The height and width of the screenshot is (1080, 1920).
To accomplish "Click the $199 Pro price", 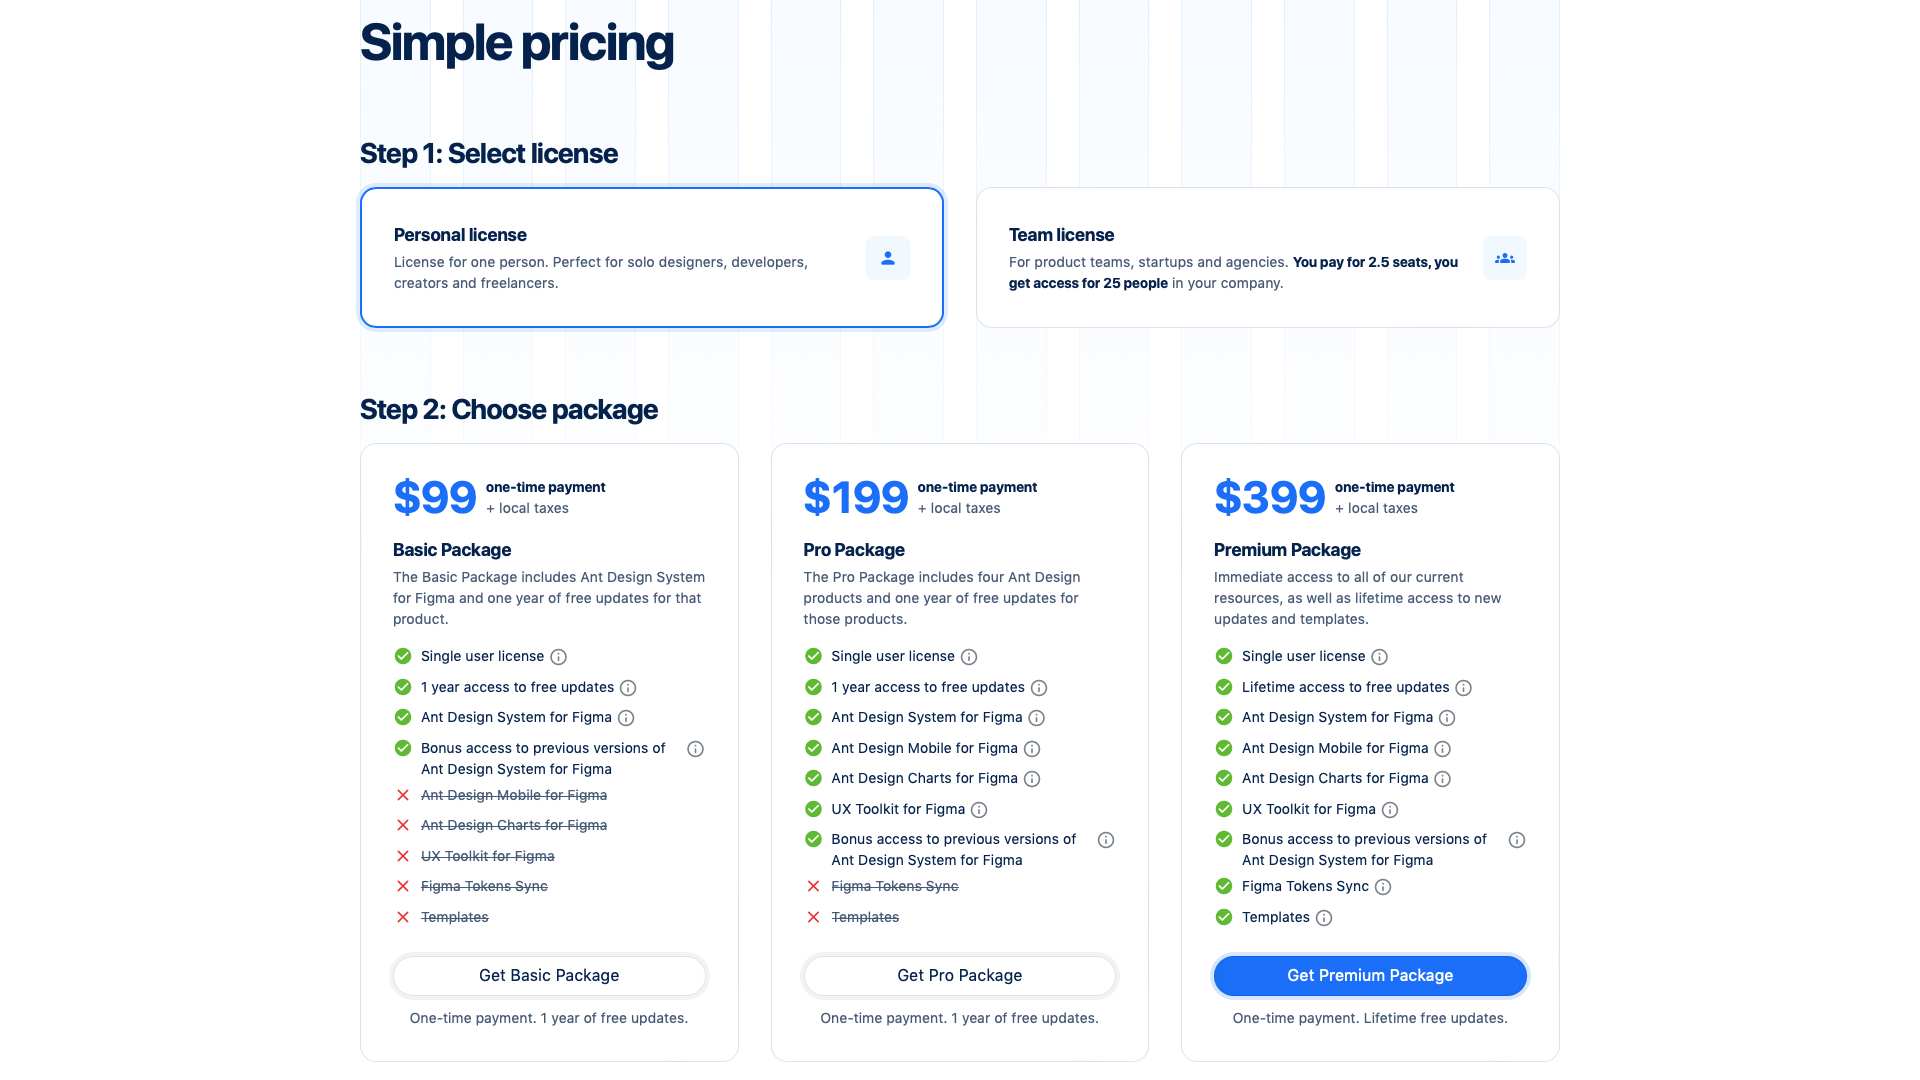I will pos(855,497).
